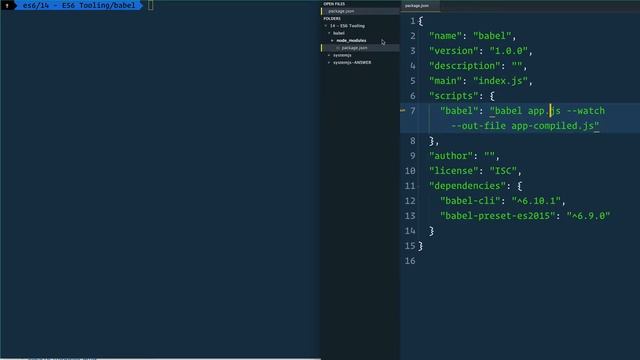The image size is (640, 360).
Task: Expand the node_modules folder arrow
Action: (x=332, y=40)
